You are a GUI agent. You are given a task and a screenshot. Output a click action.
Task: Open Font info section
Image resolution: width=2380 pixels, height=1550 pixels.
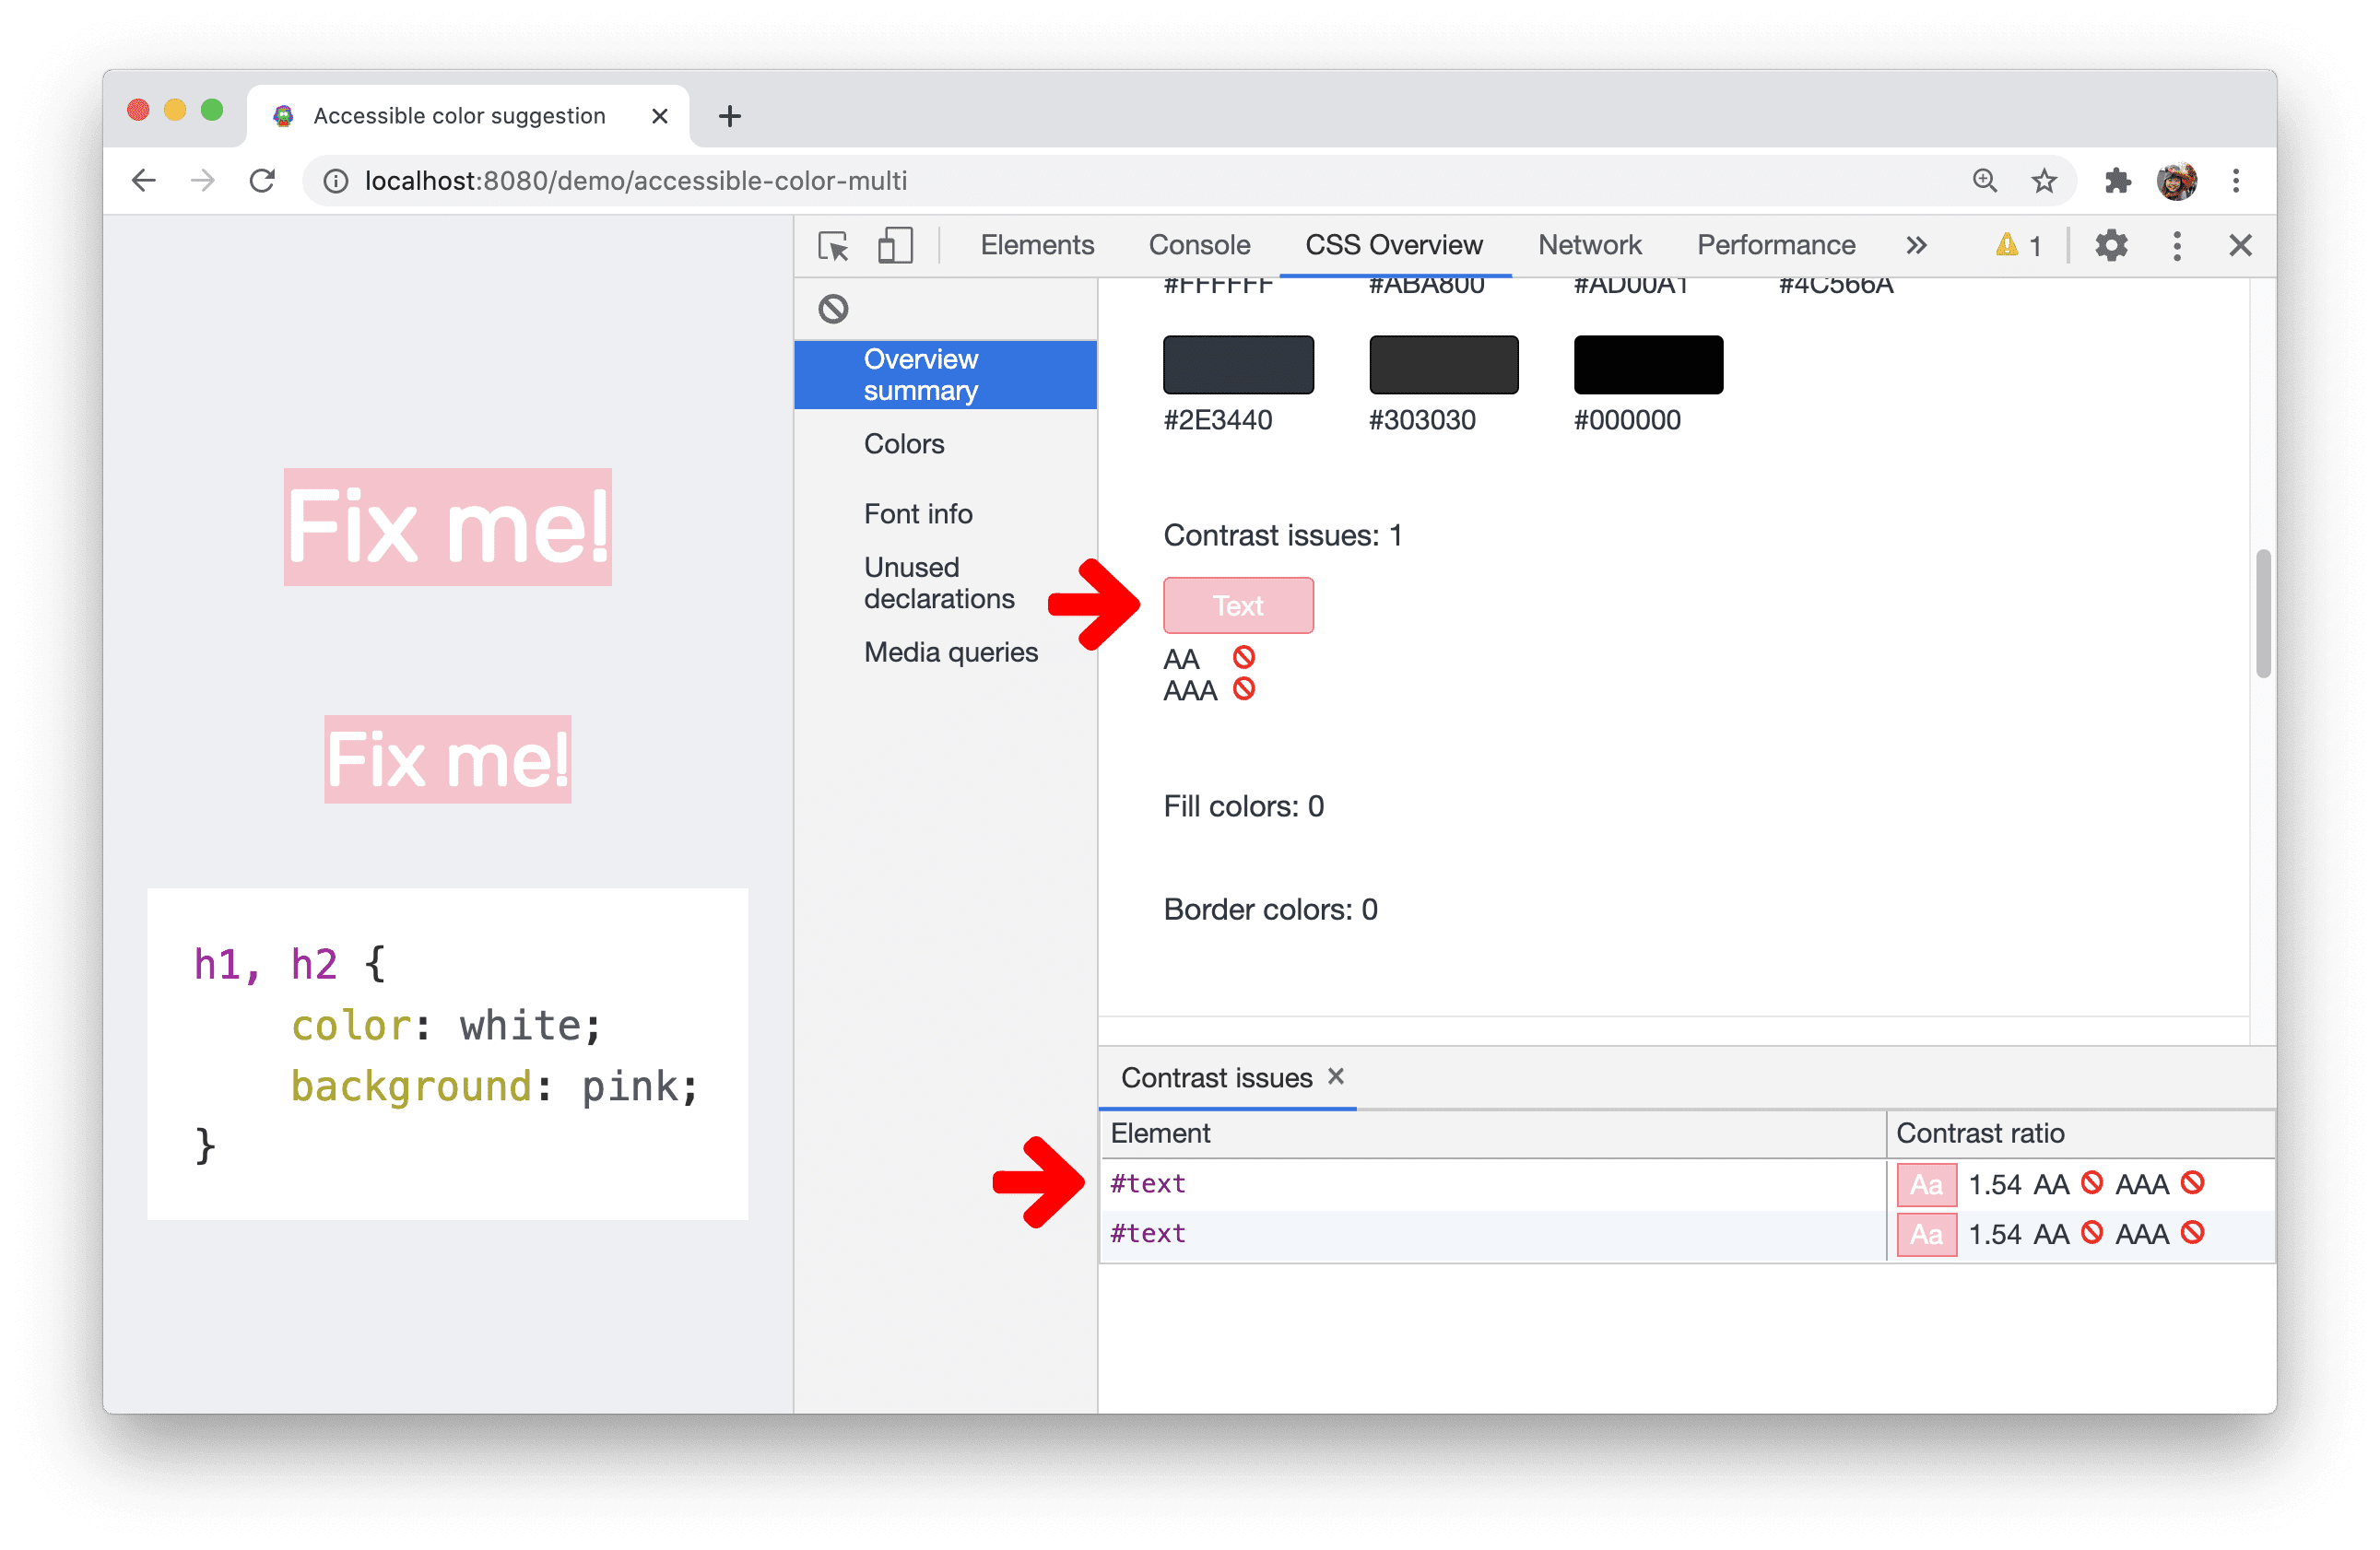[921, 511]
